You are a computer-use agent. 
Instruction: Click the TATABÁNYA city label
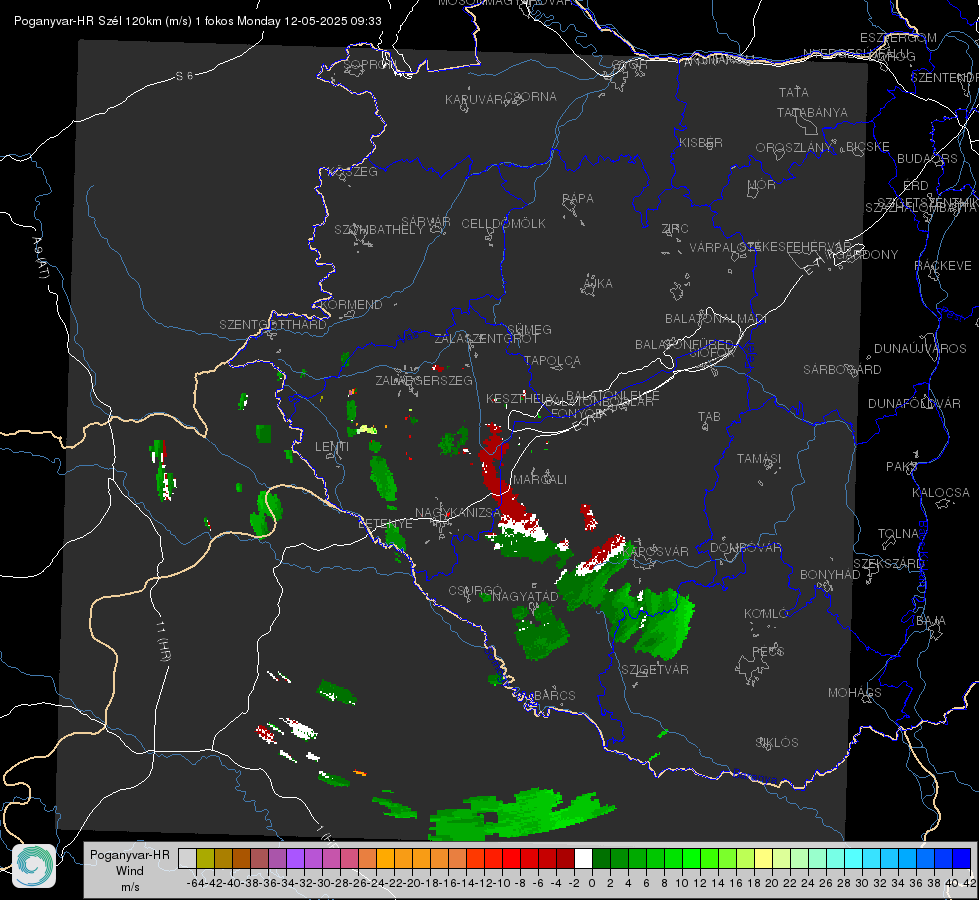pos(812,112)
